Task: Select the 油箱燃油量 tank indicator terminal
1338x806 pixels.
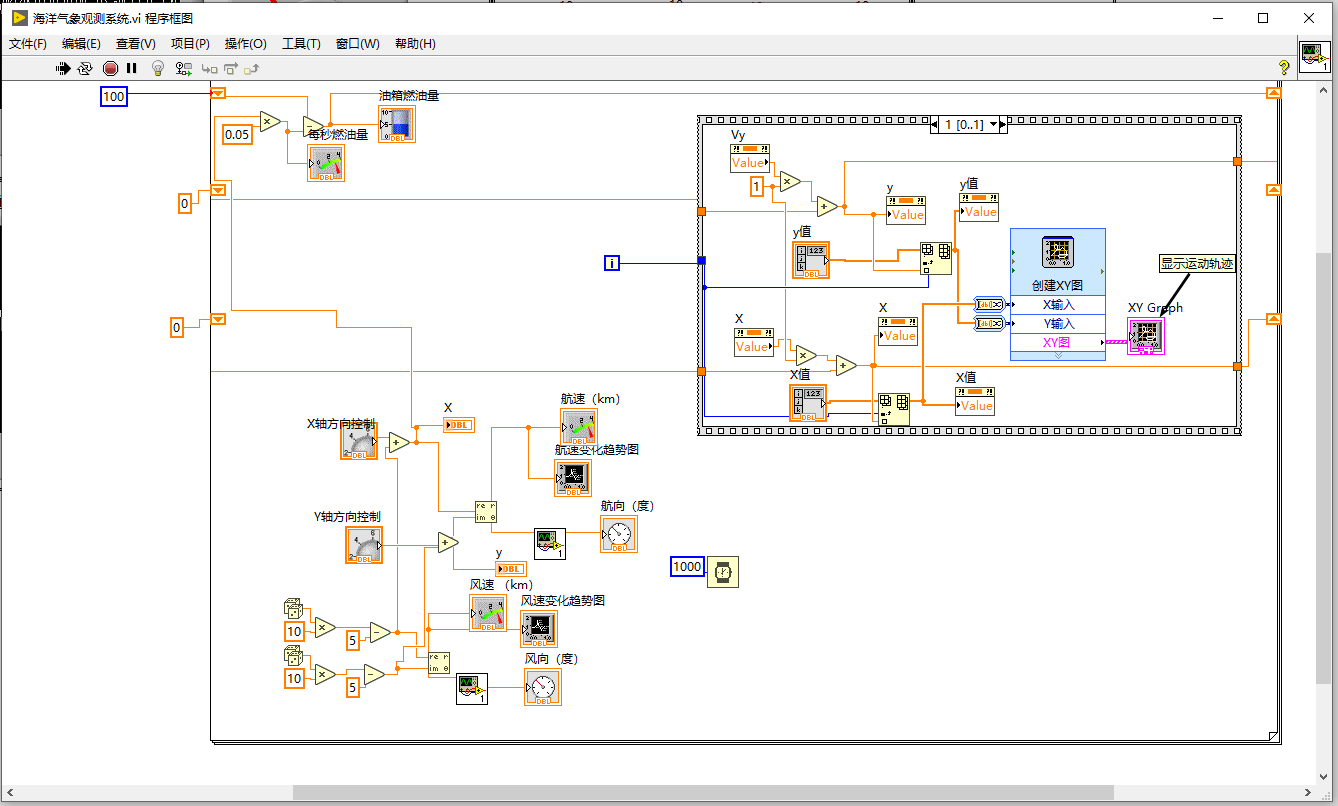Action: [x=397, y=124]
